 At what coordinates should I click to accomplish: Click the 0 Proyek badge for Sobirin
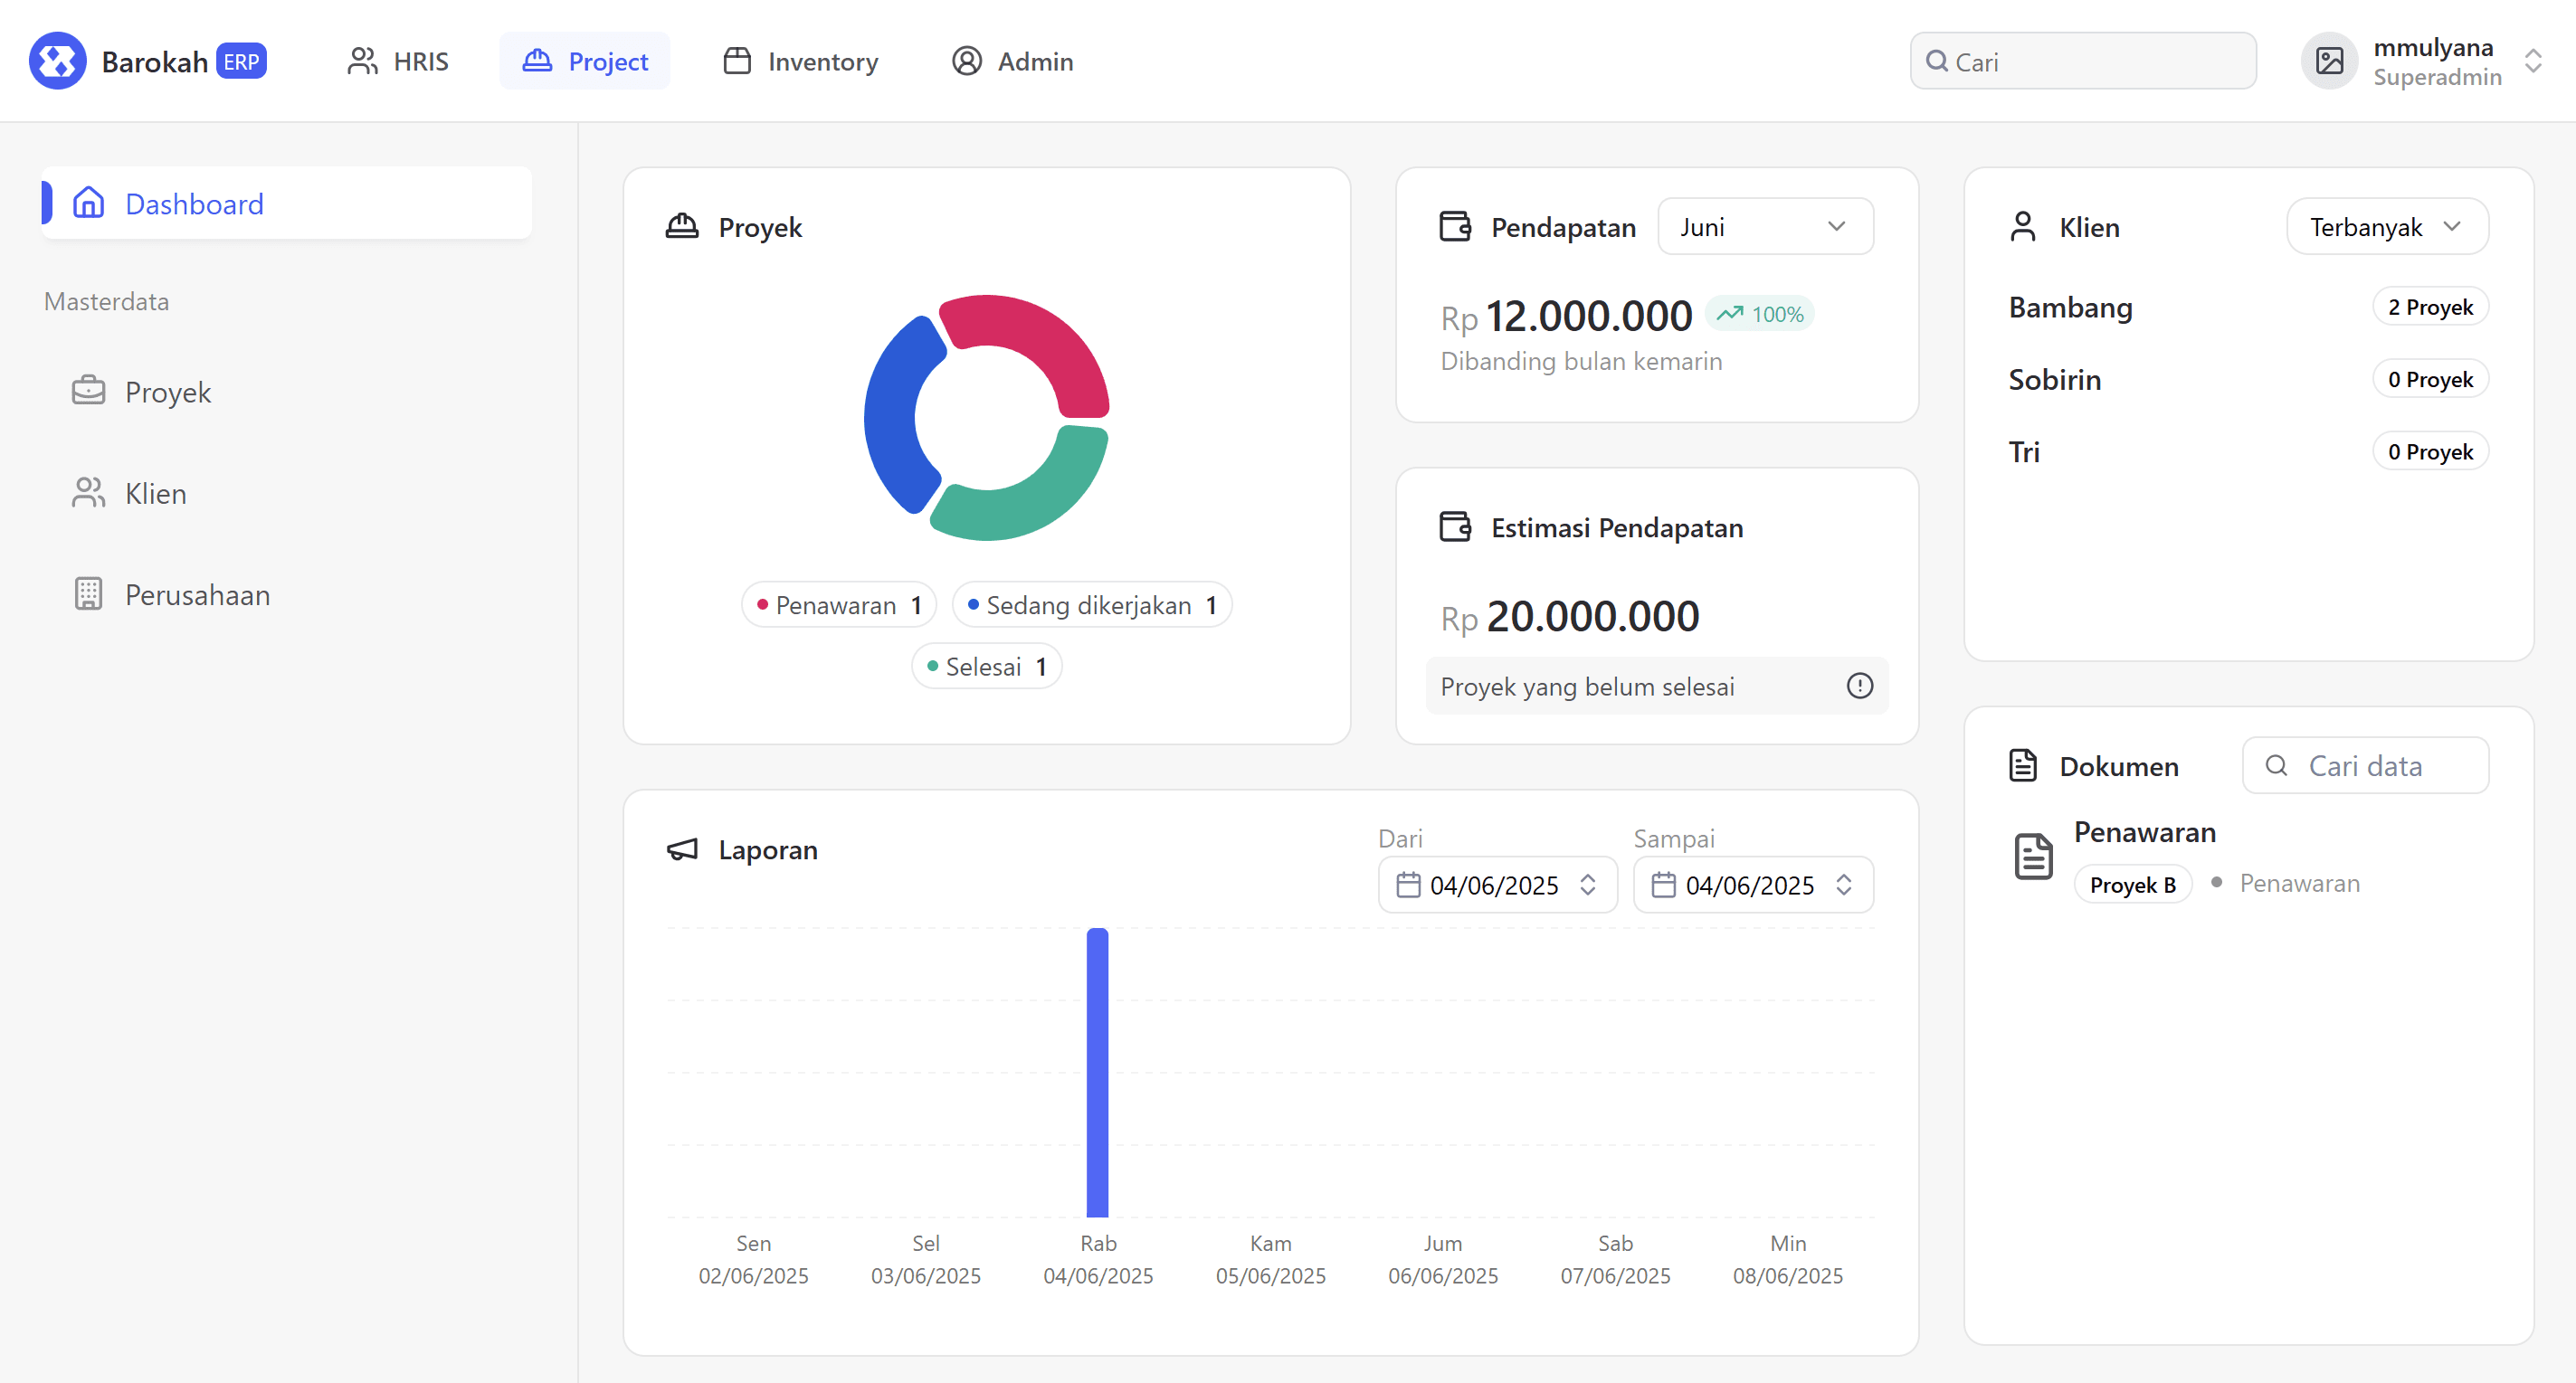2430,379
